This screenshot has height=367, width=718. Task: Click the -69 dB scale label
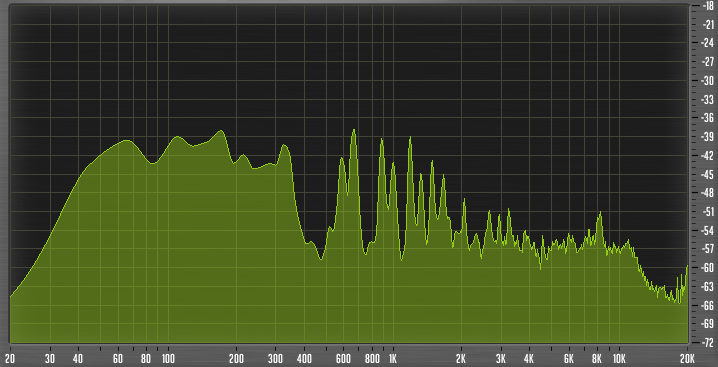[706, 324]
